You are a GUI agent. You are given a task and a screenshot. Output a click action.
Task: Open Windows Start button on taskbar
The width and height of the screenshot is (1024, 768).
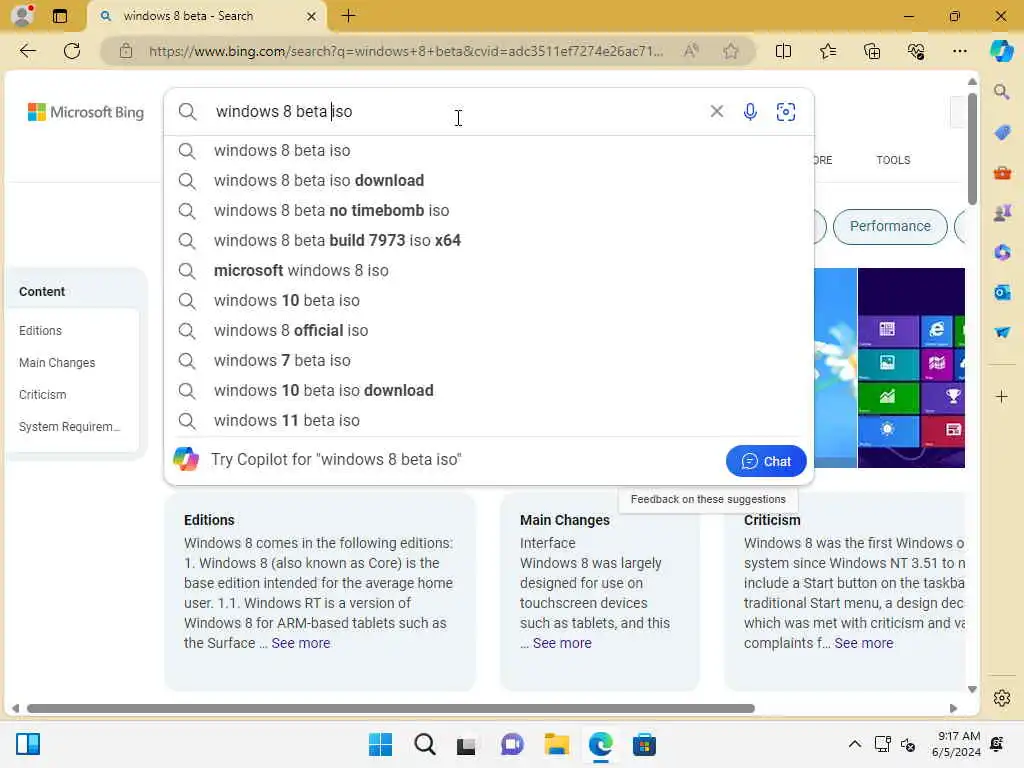[380, 744]
